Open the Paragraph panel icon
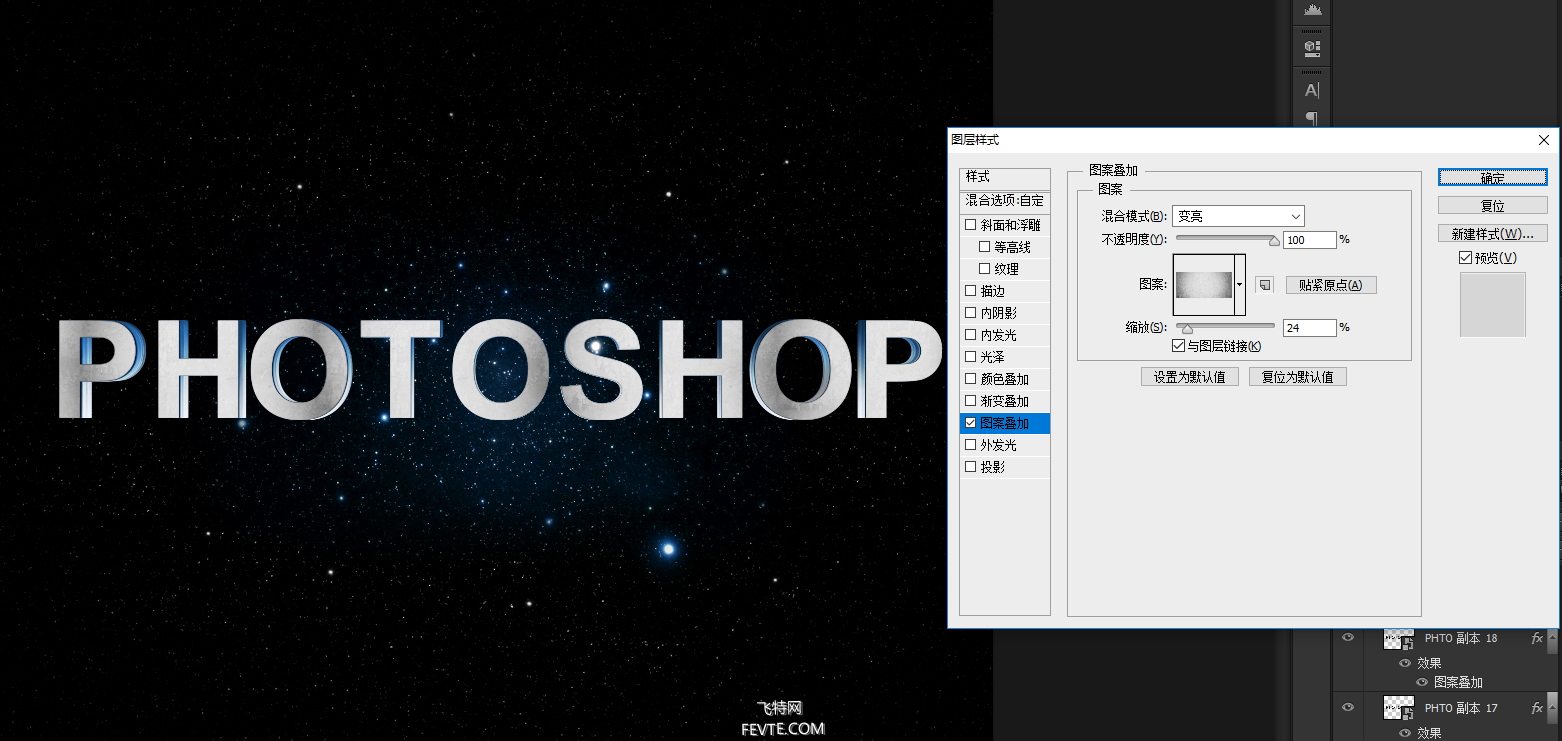1562x741 pixels. [x=1311, y=118]
